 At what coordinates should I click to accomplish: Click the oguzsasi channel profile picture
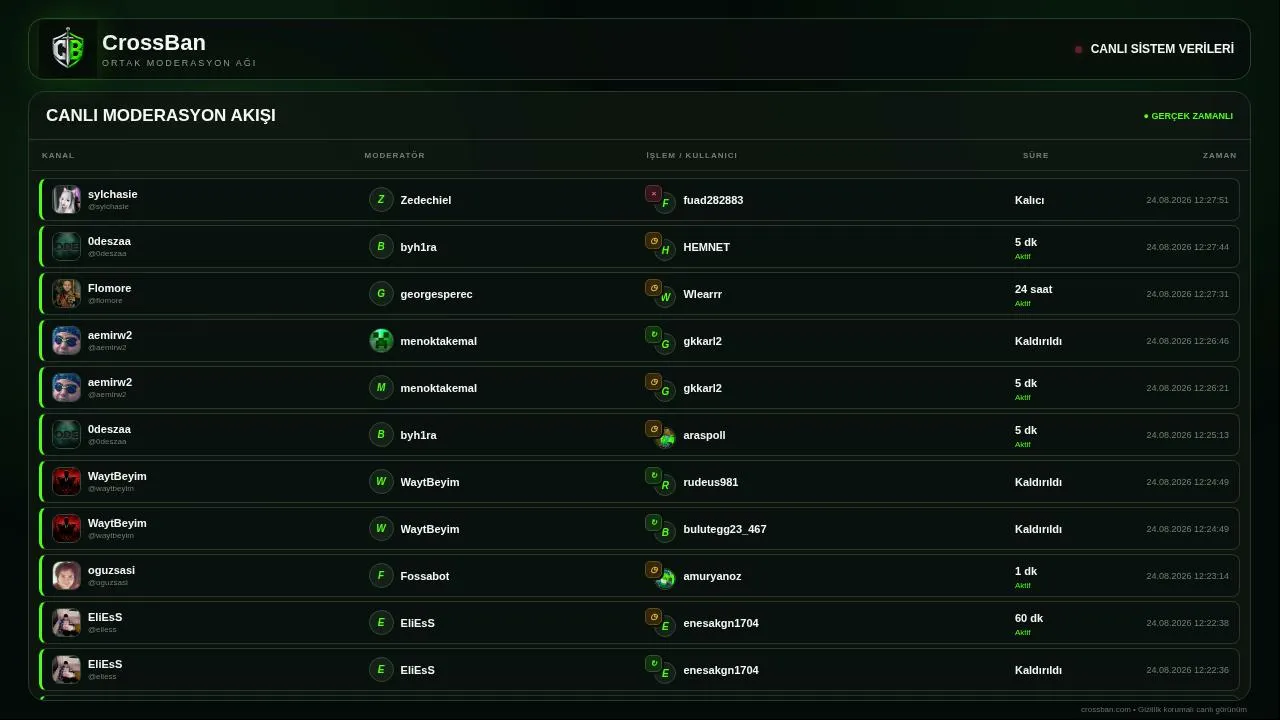(x=66, y=575)
